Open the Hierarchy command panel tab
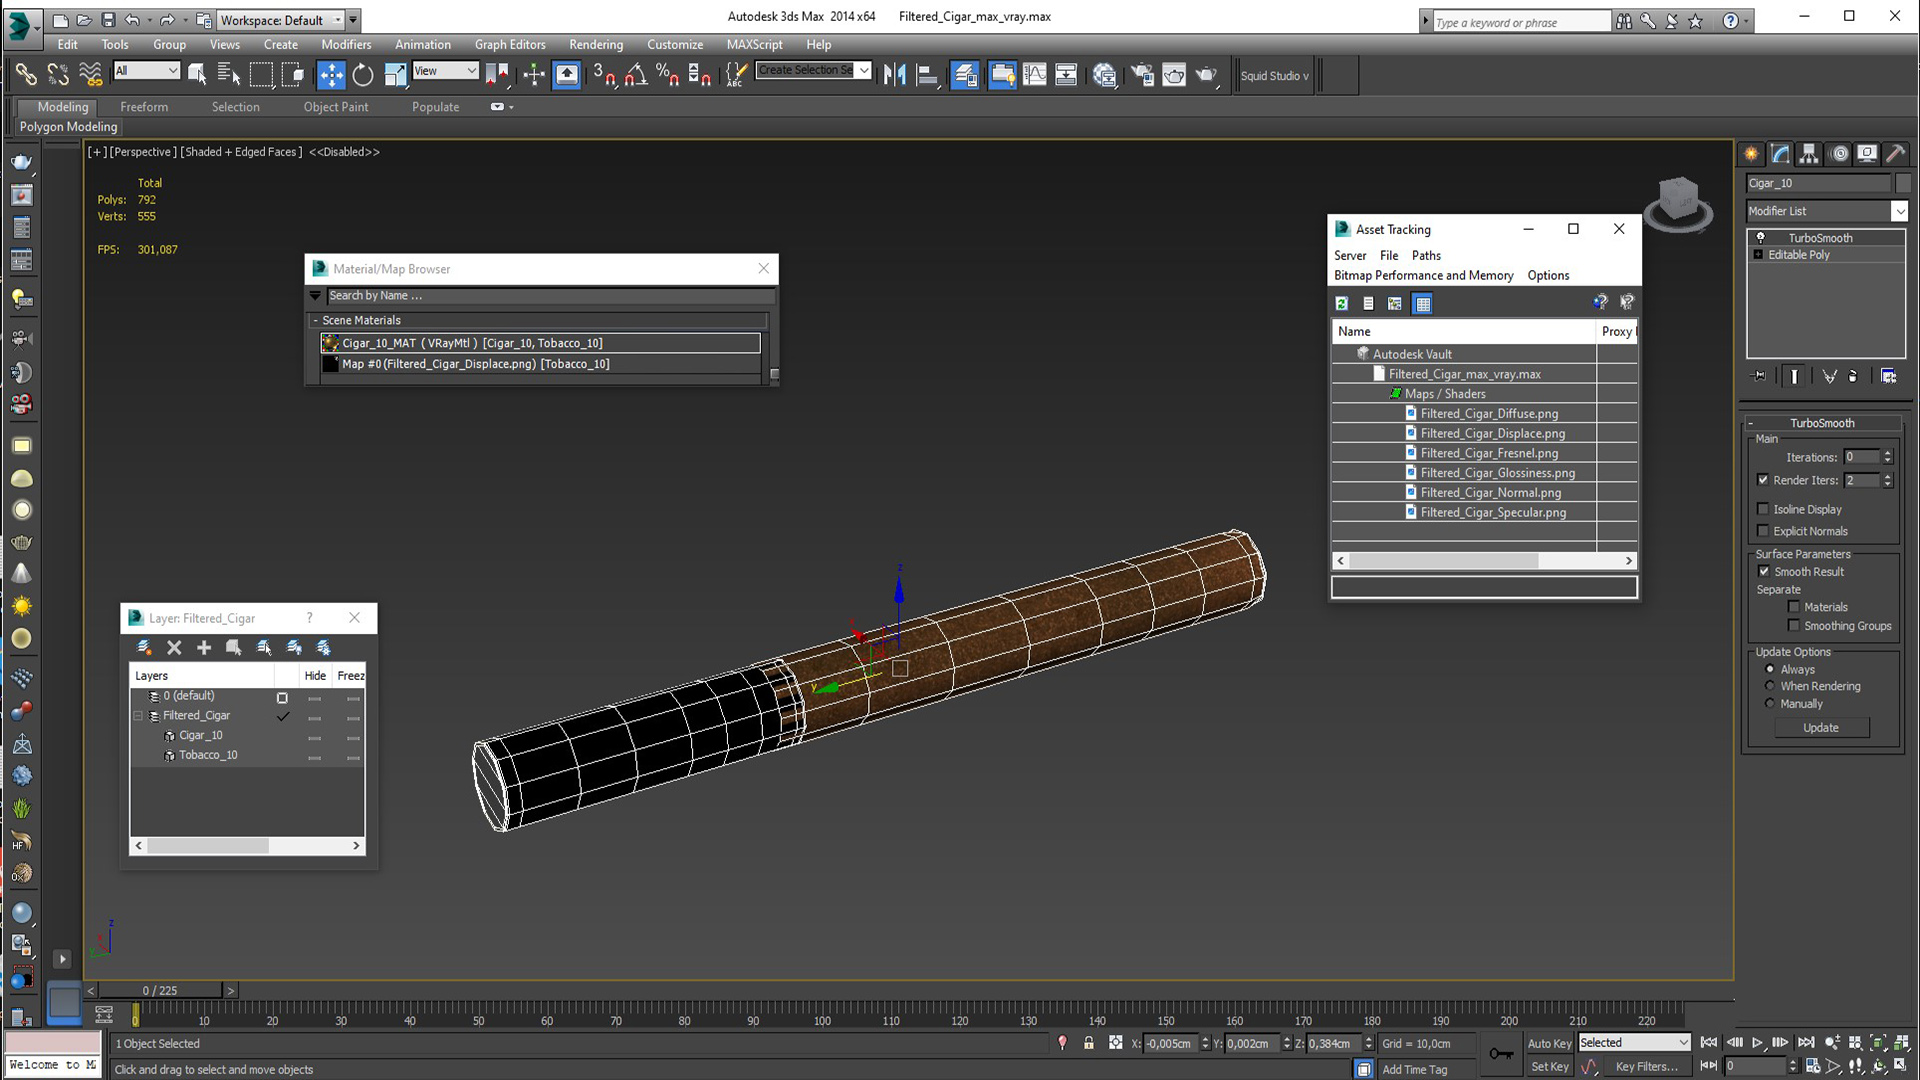The image size is (1920, 1080). (x=1809, y=154)
